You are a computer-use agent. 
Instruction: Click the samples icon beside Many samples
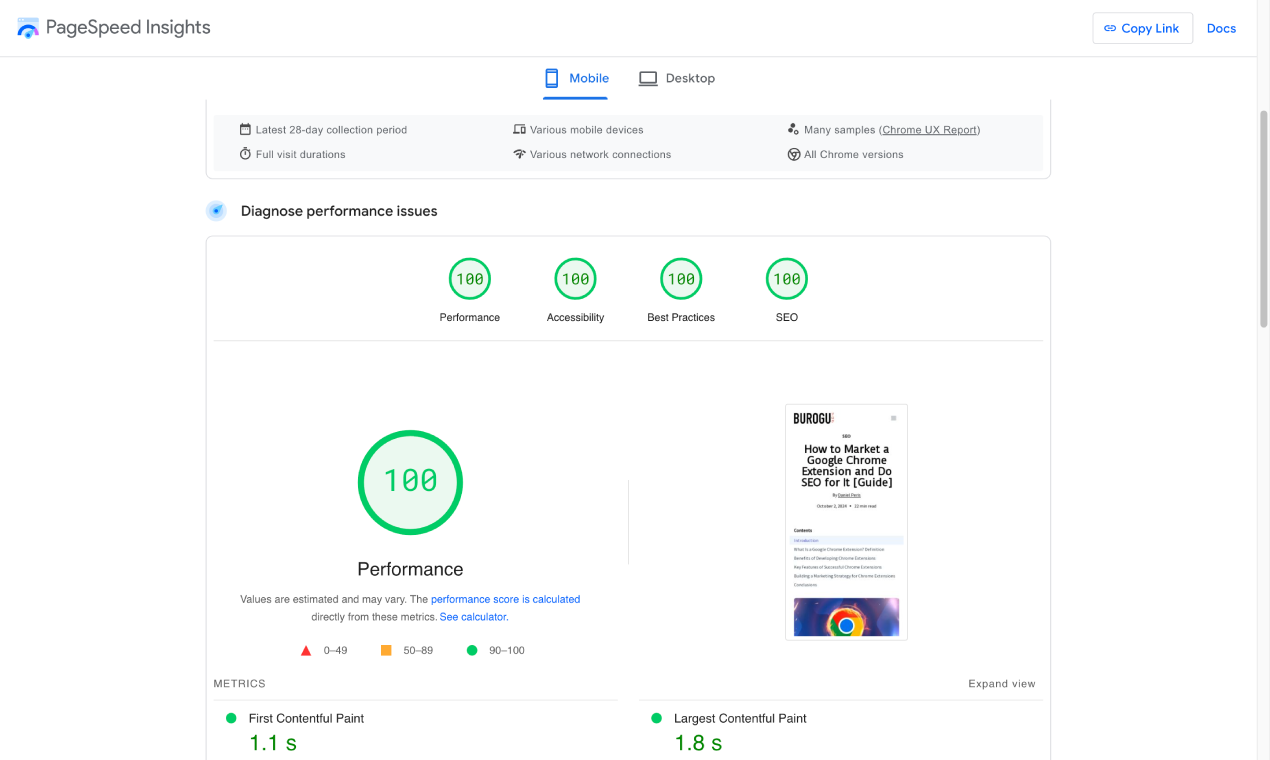click(793, 129)
